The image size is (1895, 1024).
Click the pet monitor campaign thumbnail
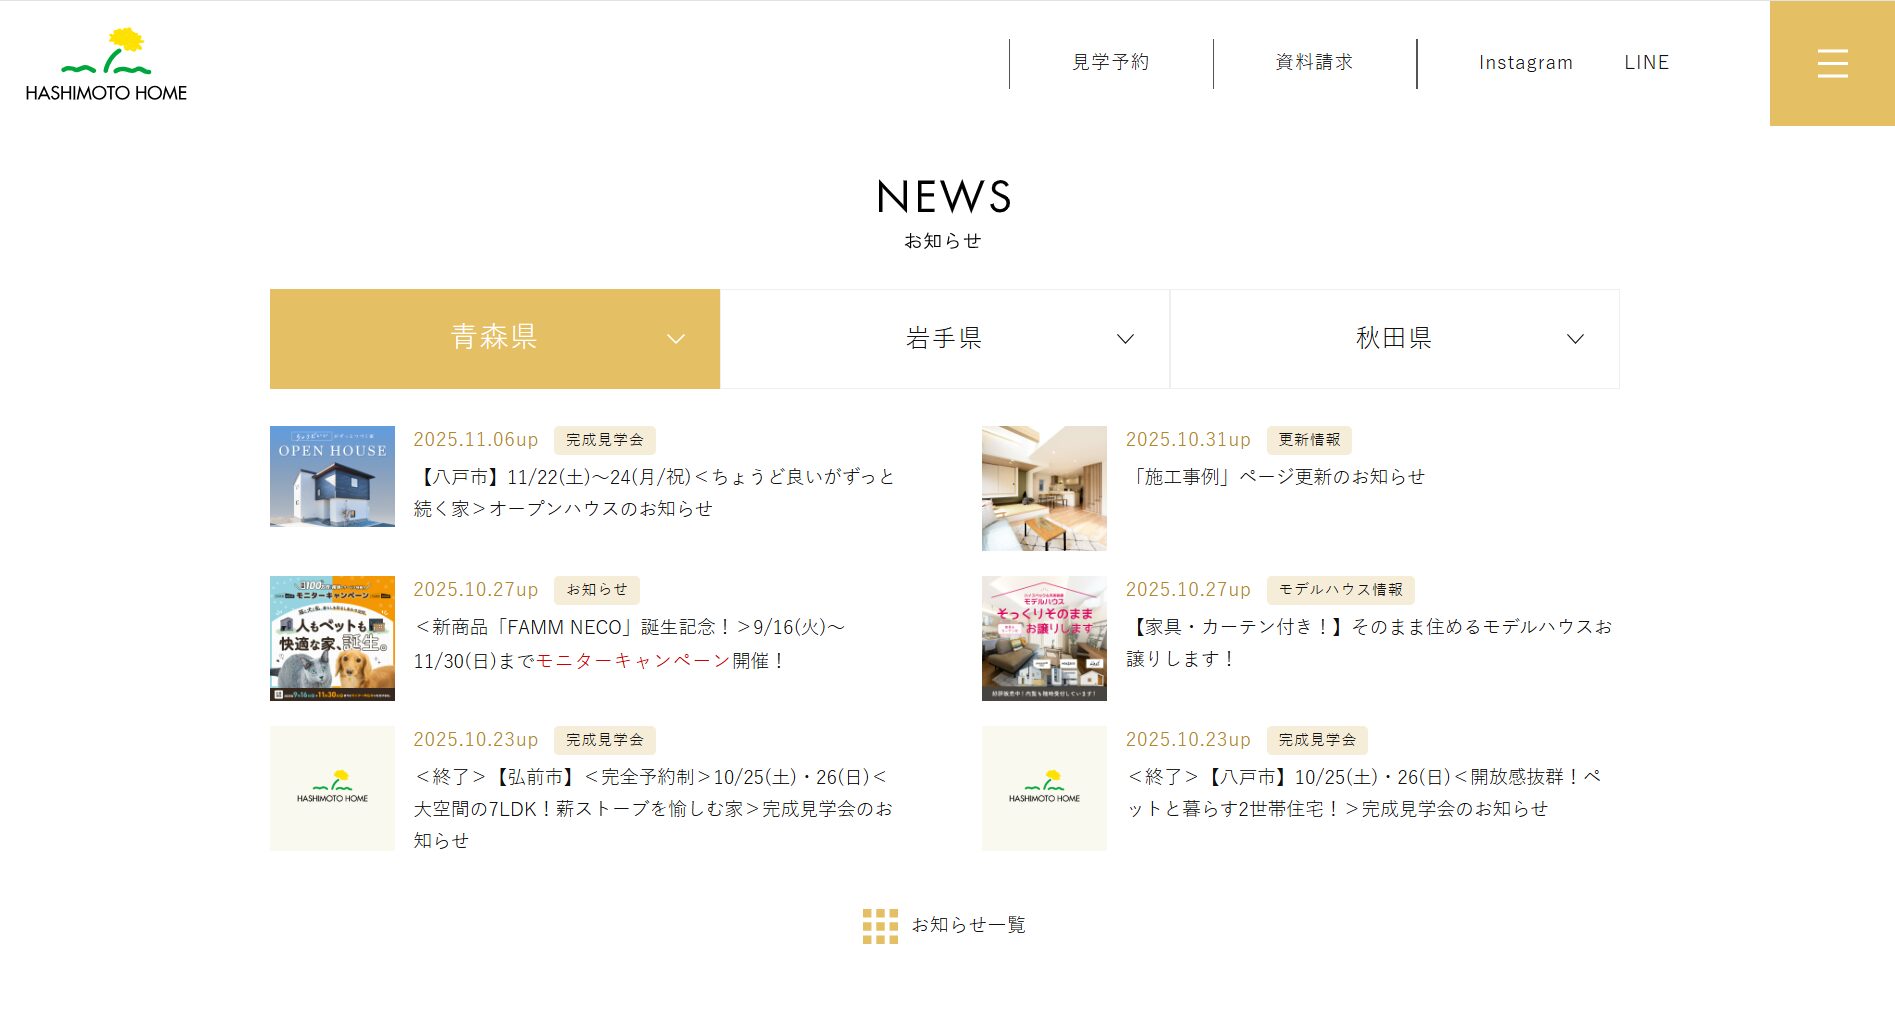point(332,638)
